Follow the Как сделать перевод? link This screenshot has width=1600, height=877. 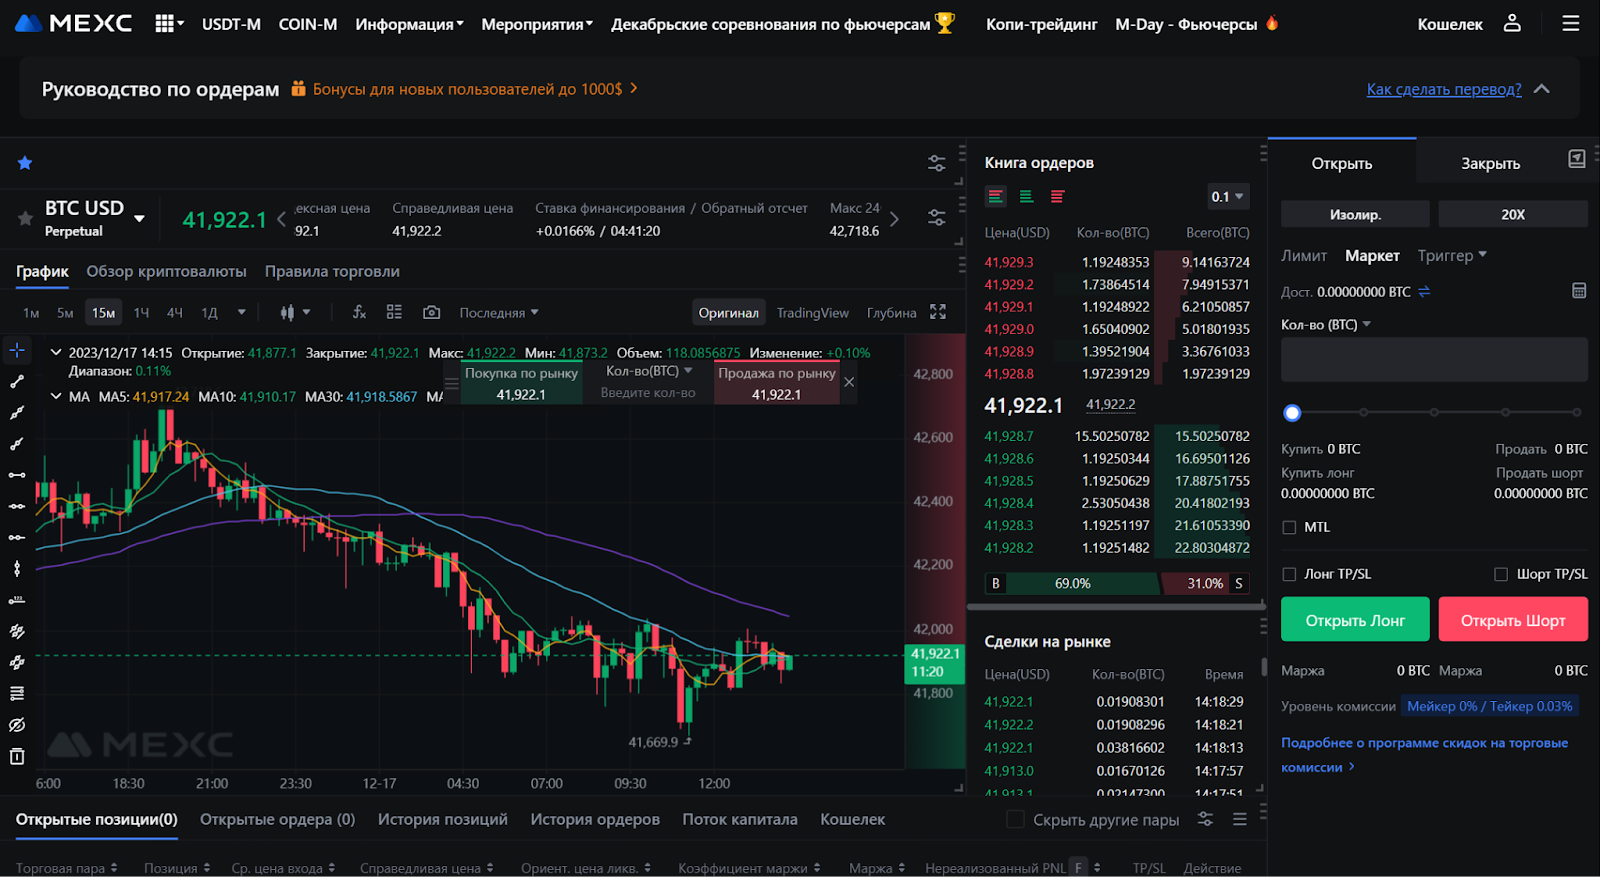coord(1443,89)
